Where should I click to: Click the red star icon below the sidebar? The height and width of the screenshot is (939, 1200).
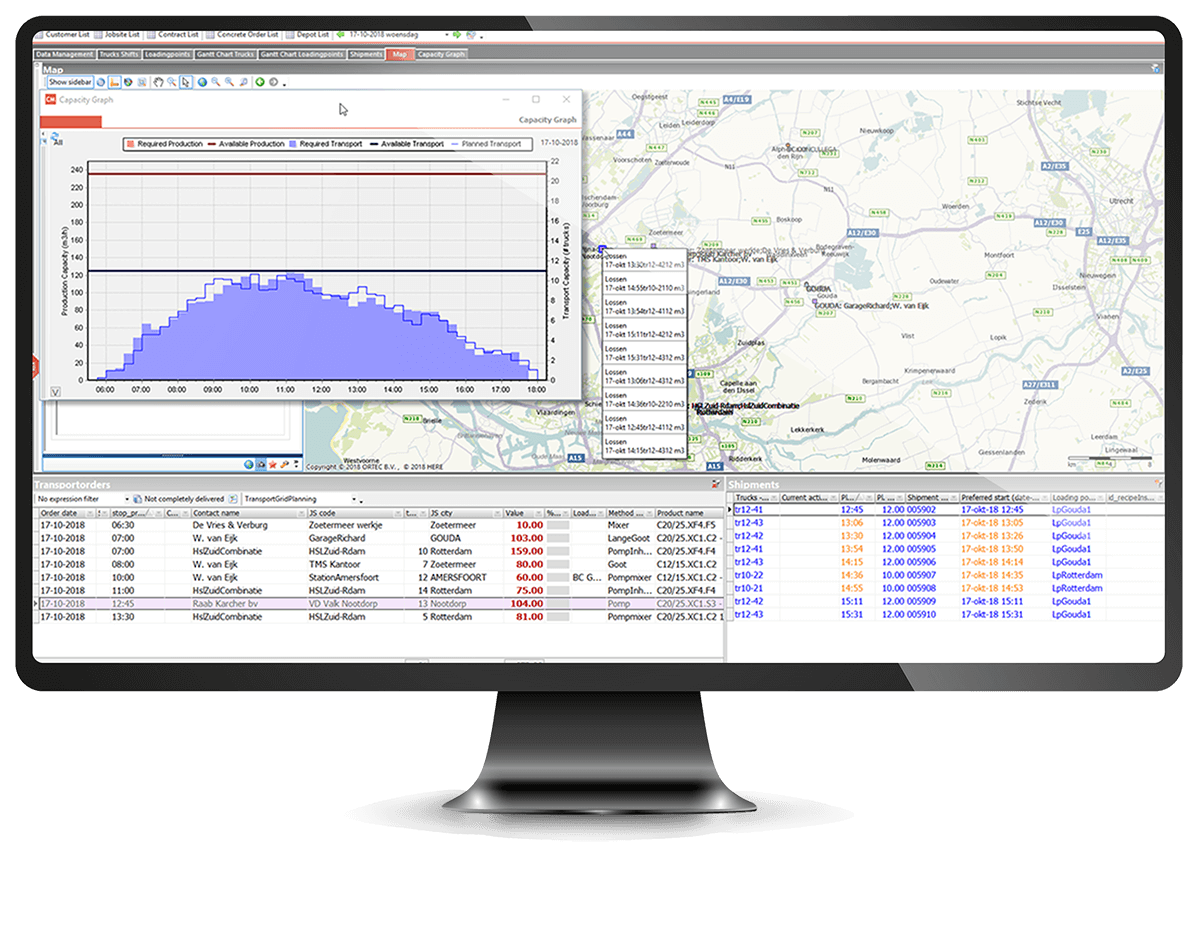click(272, 465)
